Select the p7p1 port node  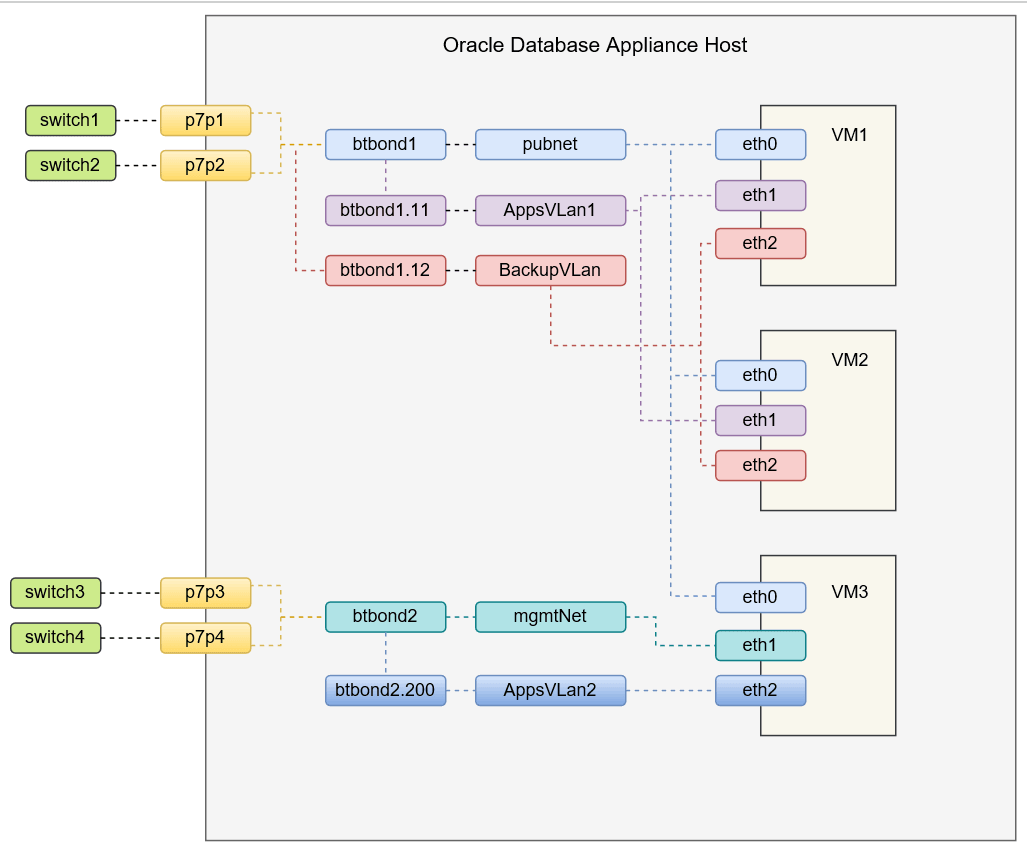205,120
